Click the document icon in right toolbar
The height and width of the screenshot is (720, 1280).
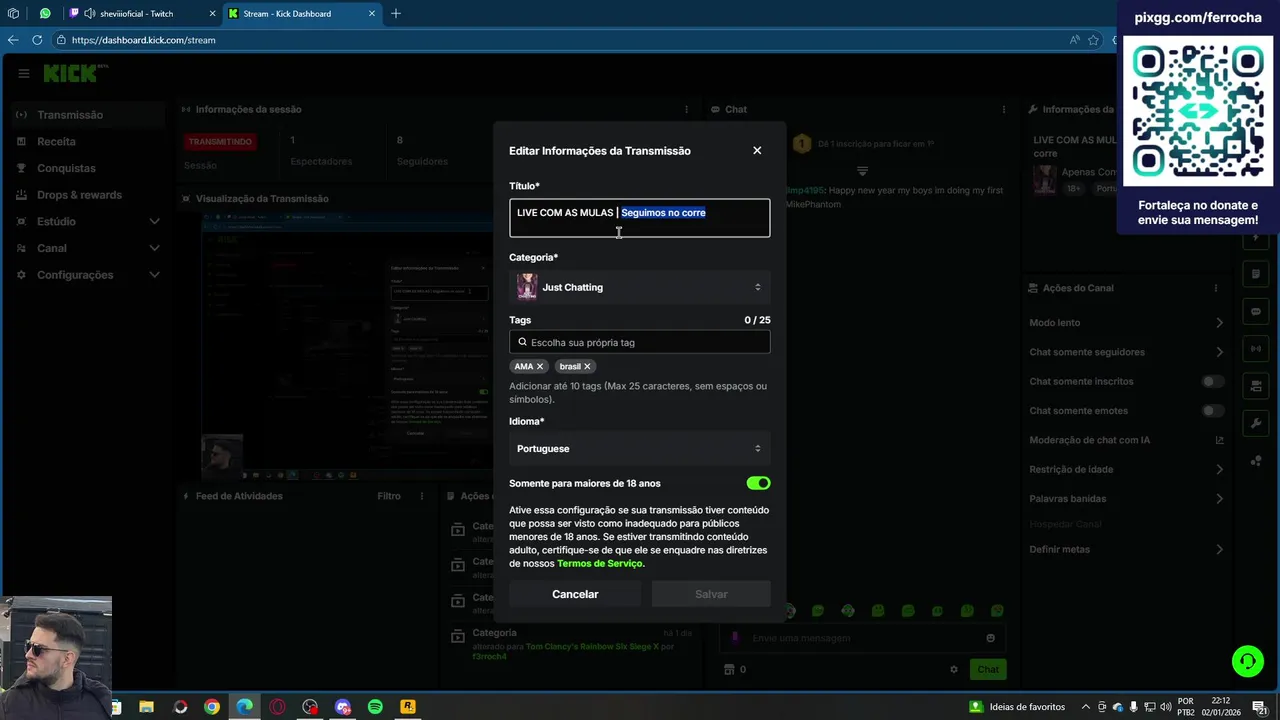coord(1256,274)
